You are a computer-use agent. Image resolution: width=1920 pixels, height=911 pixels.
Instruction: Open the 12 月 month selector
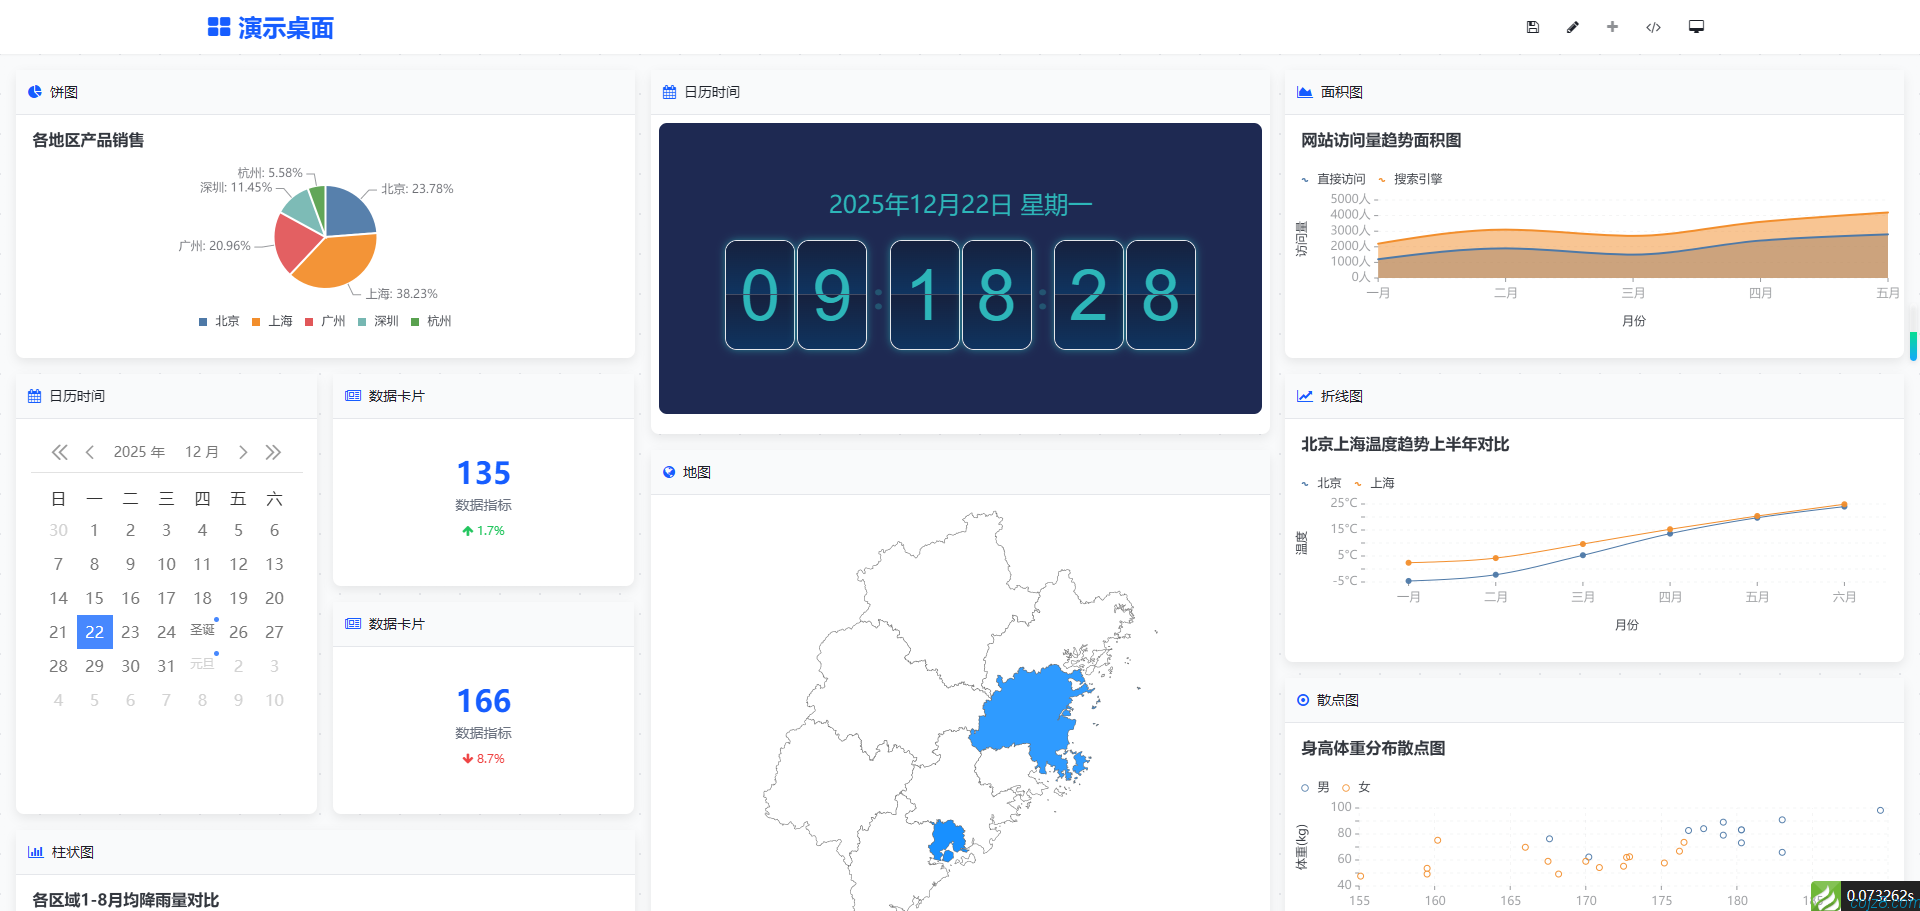(202, 452)
